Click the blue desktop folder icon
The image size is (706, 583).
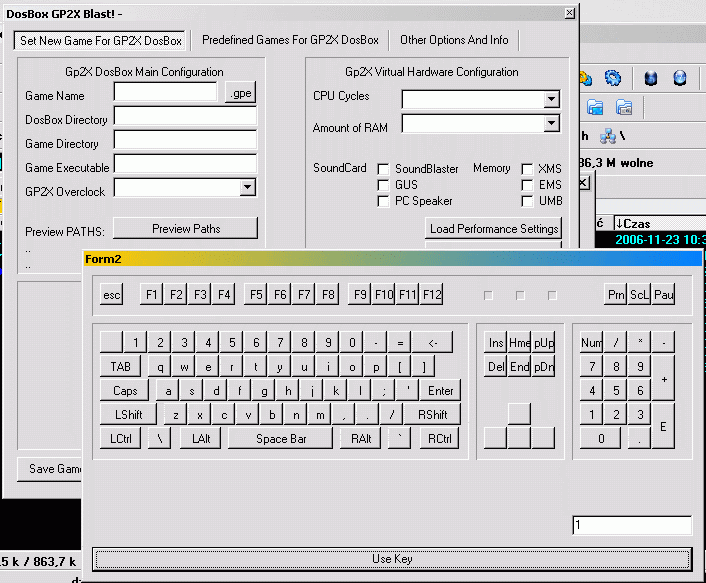(595, 107)
